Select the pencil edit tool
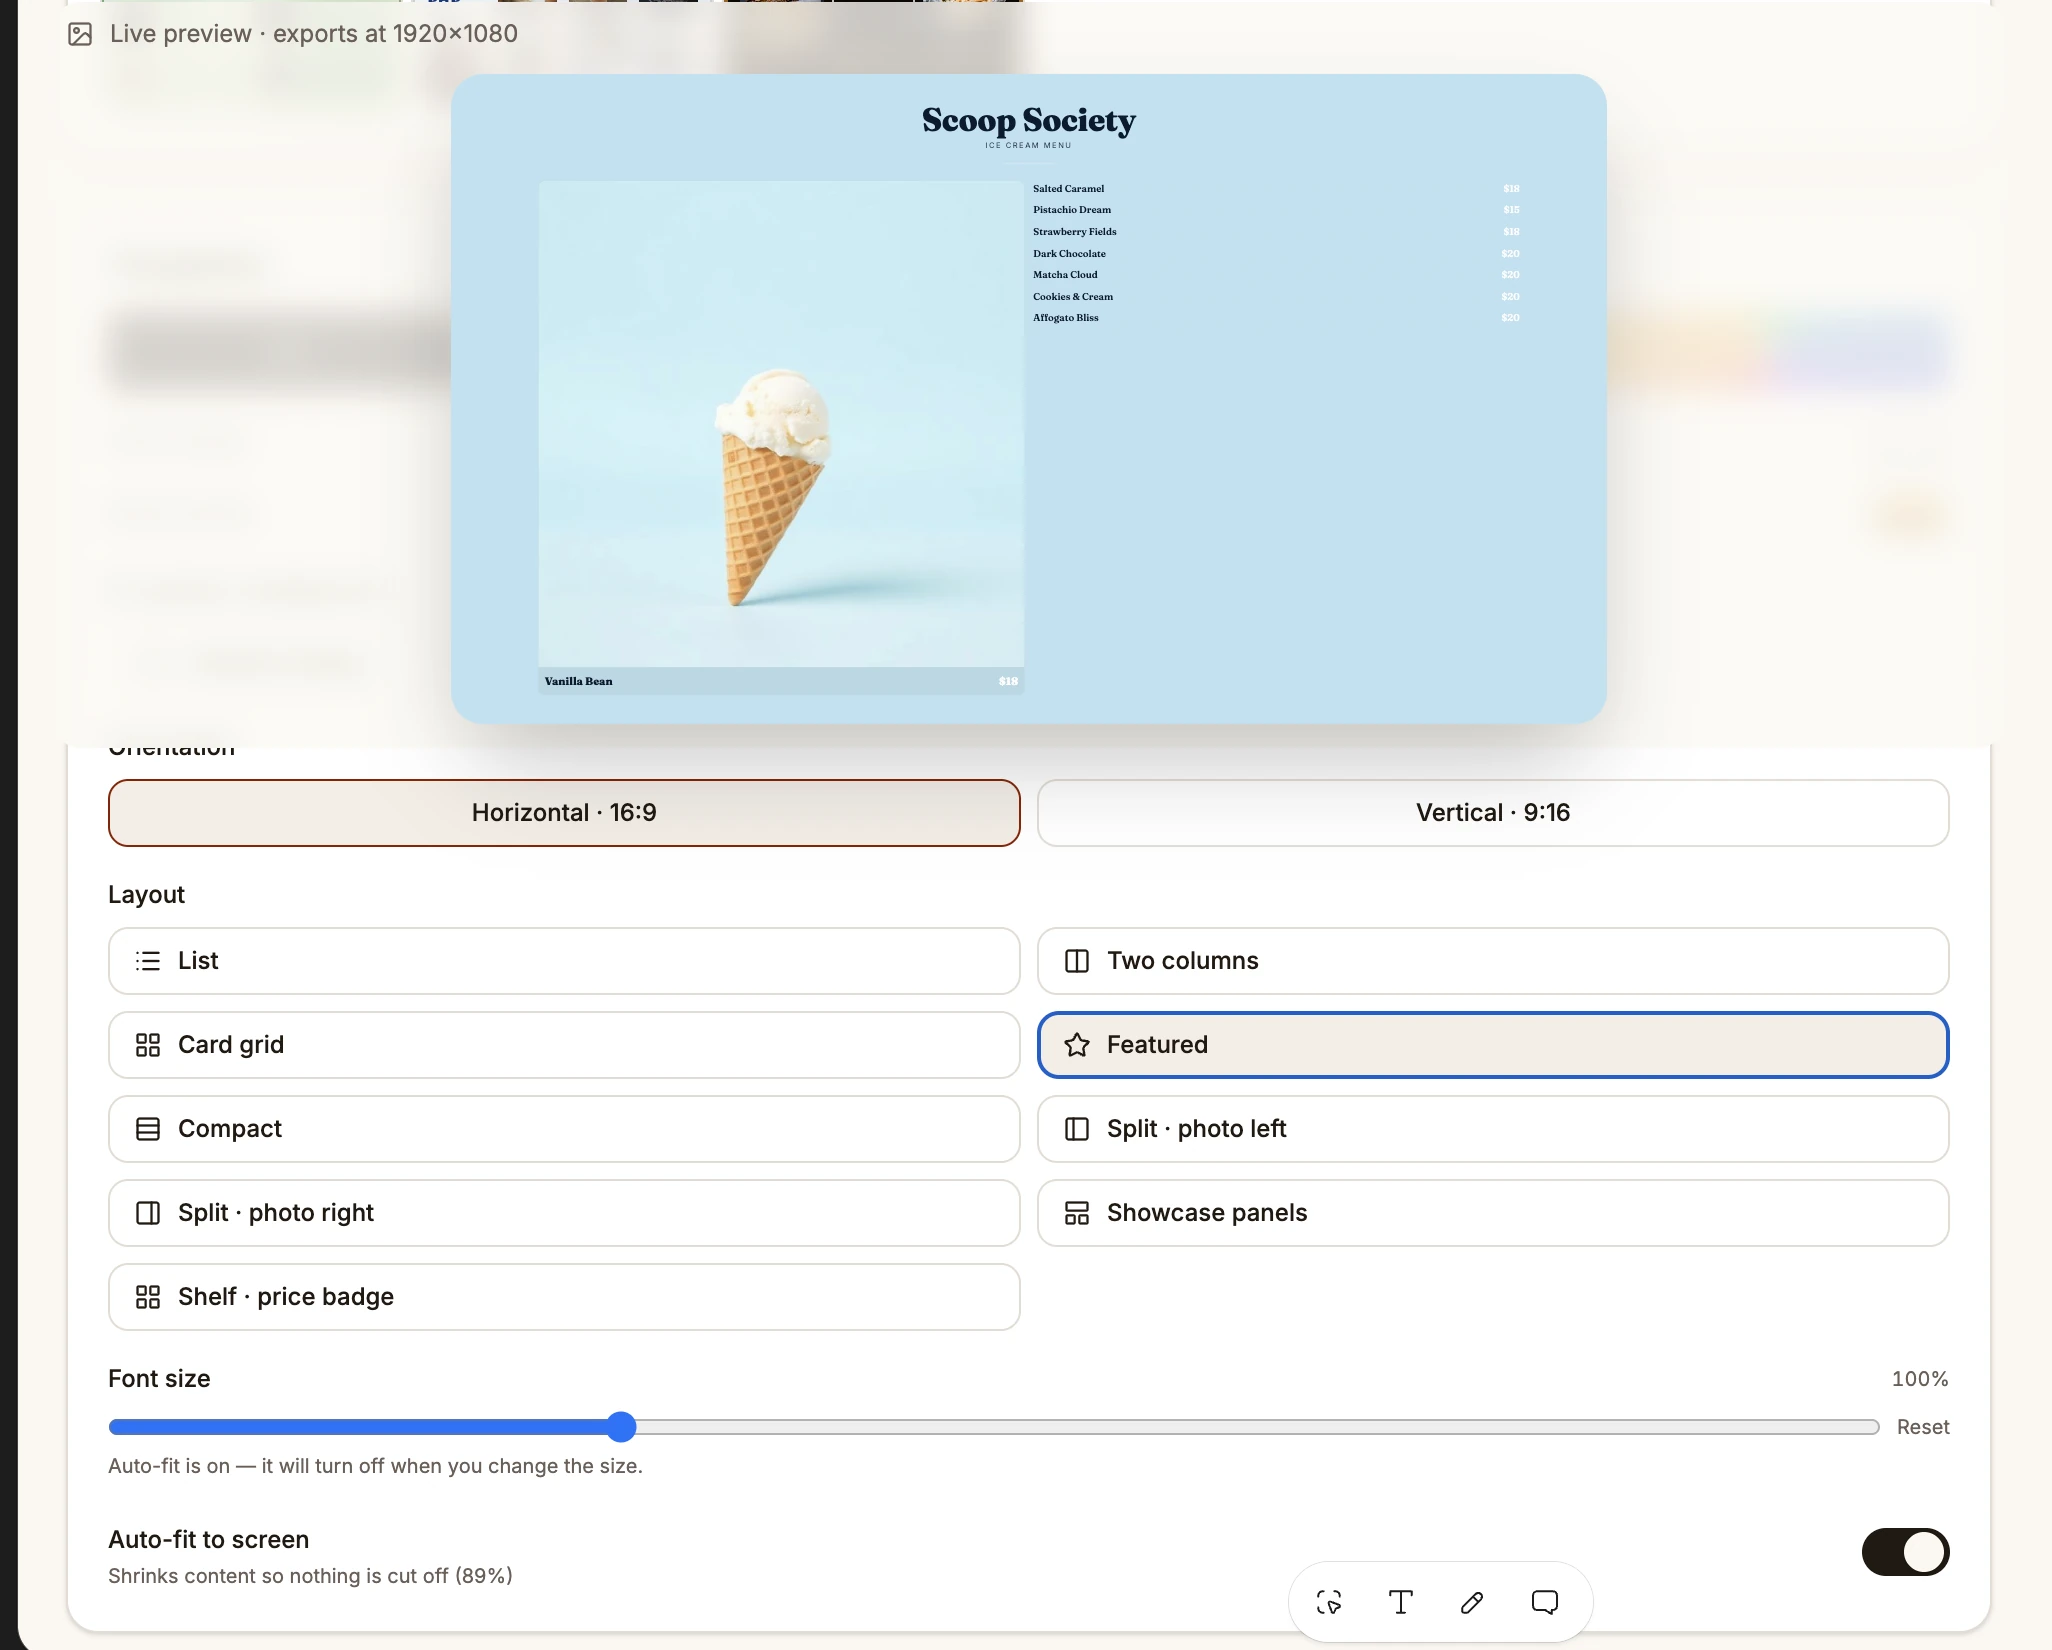Viewport: 2052px width, 1650px height. pos(1472,1602)
